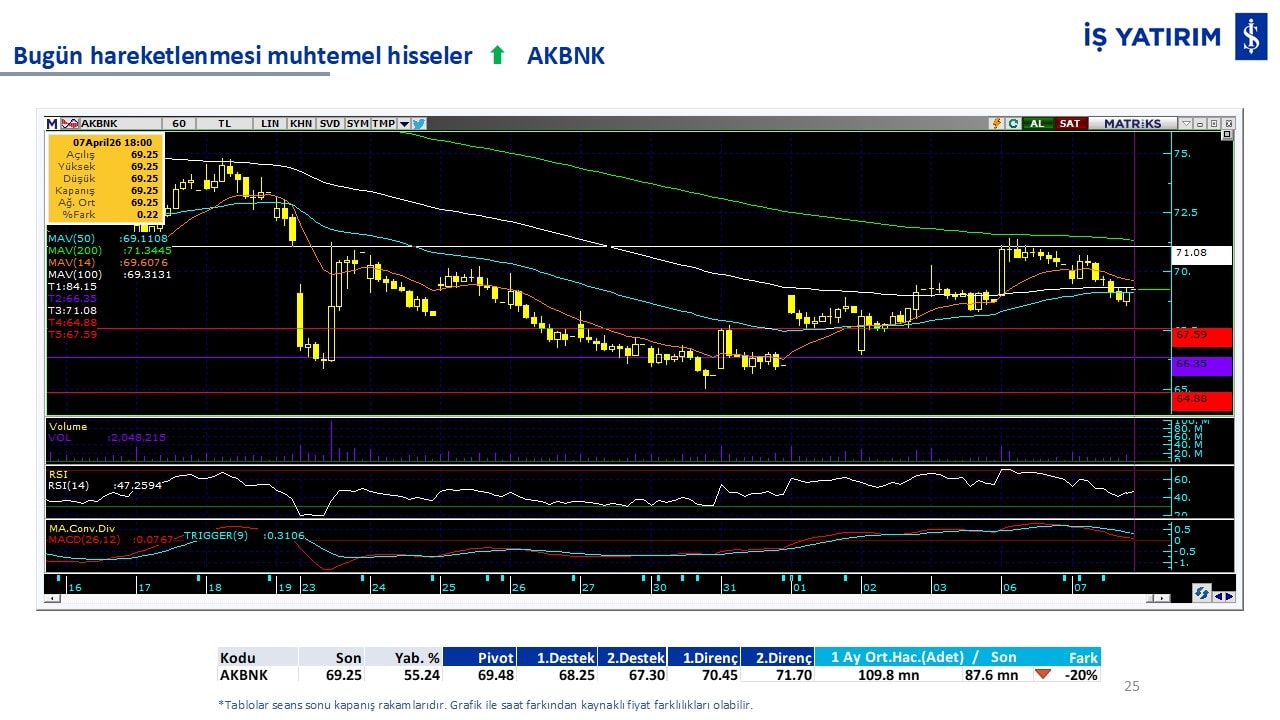Select the TMP toolbar item
This screenshot has width=1280, height=720.
pyautogui.click(x=383, y=124)
